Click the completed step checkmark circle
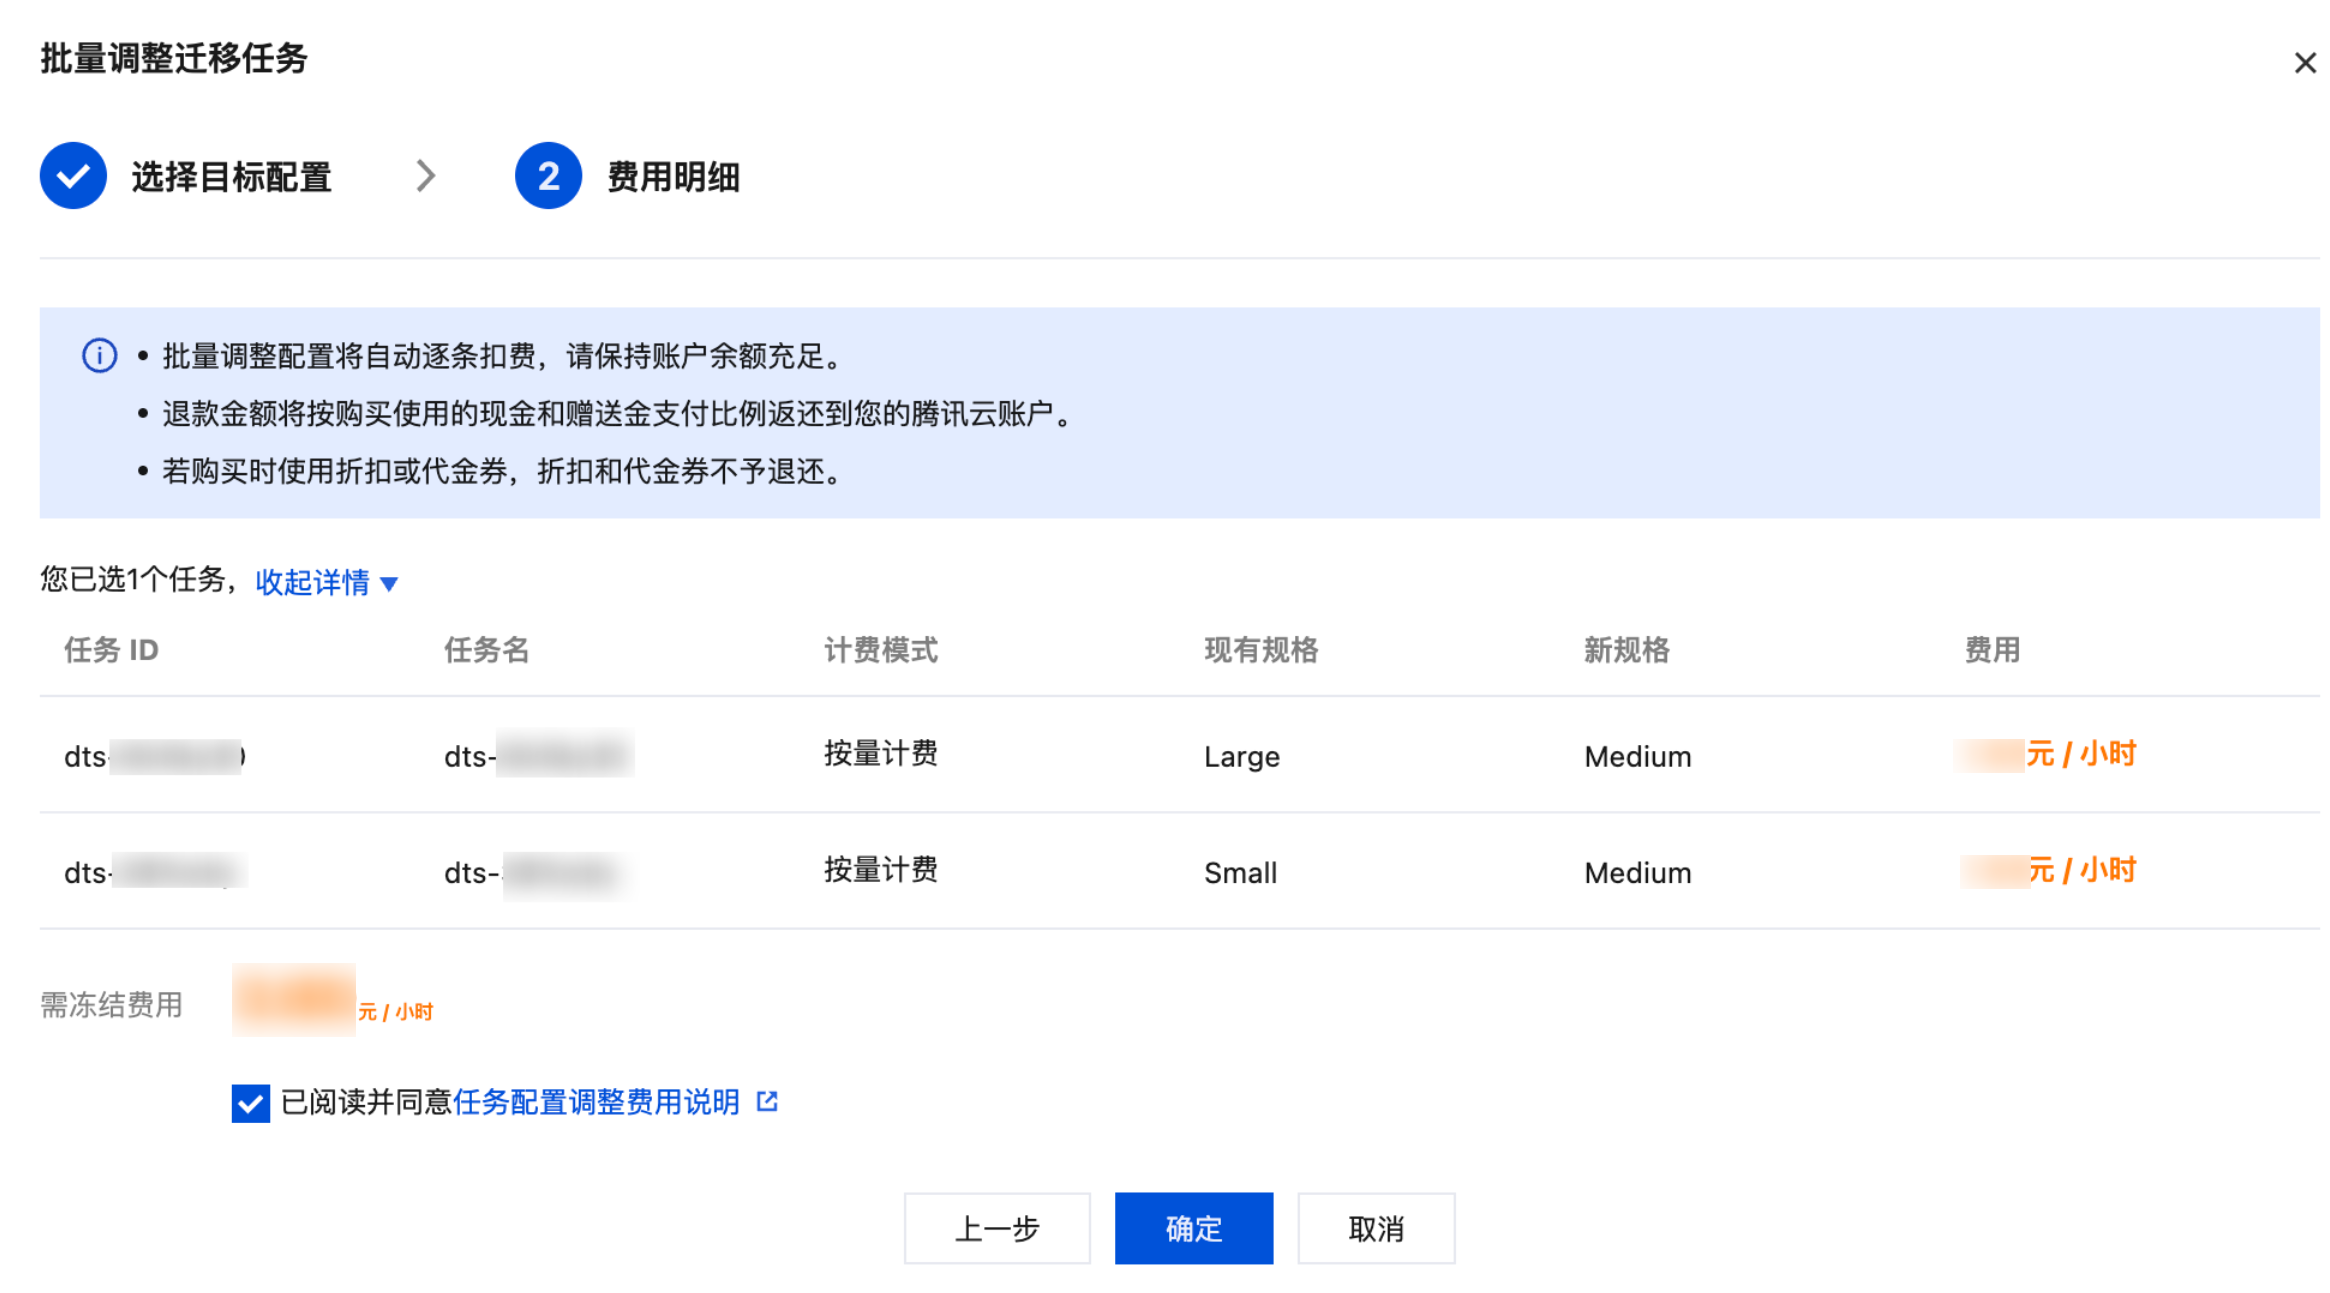This screenshot has width=2330, height=1293. pyautogui.click(x=73, y=176)
